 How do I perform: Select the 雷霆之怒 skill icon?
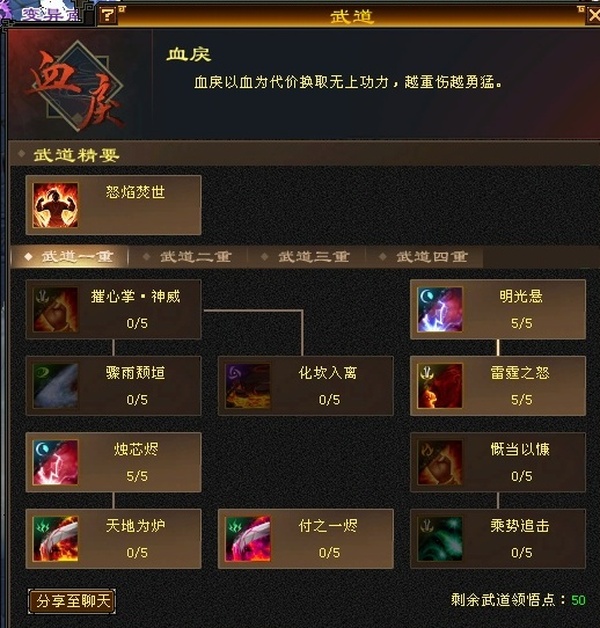pyautogui.click(x=440, y=386)
